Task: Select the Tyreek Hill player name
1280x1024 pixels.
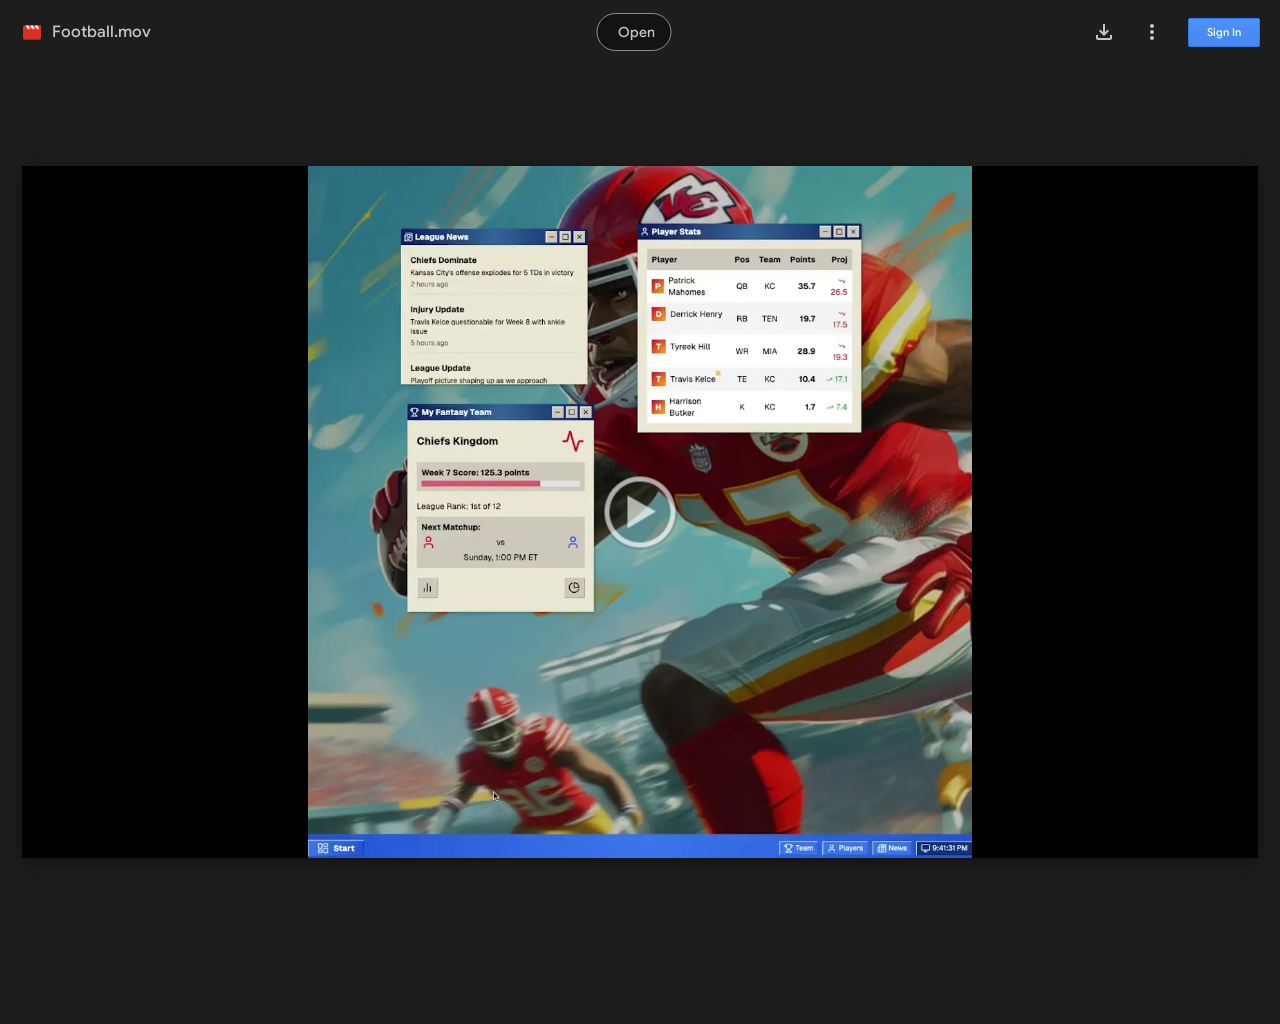Action: pyautogui.click(x=690, y=347)
